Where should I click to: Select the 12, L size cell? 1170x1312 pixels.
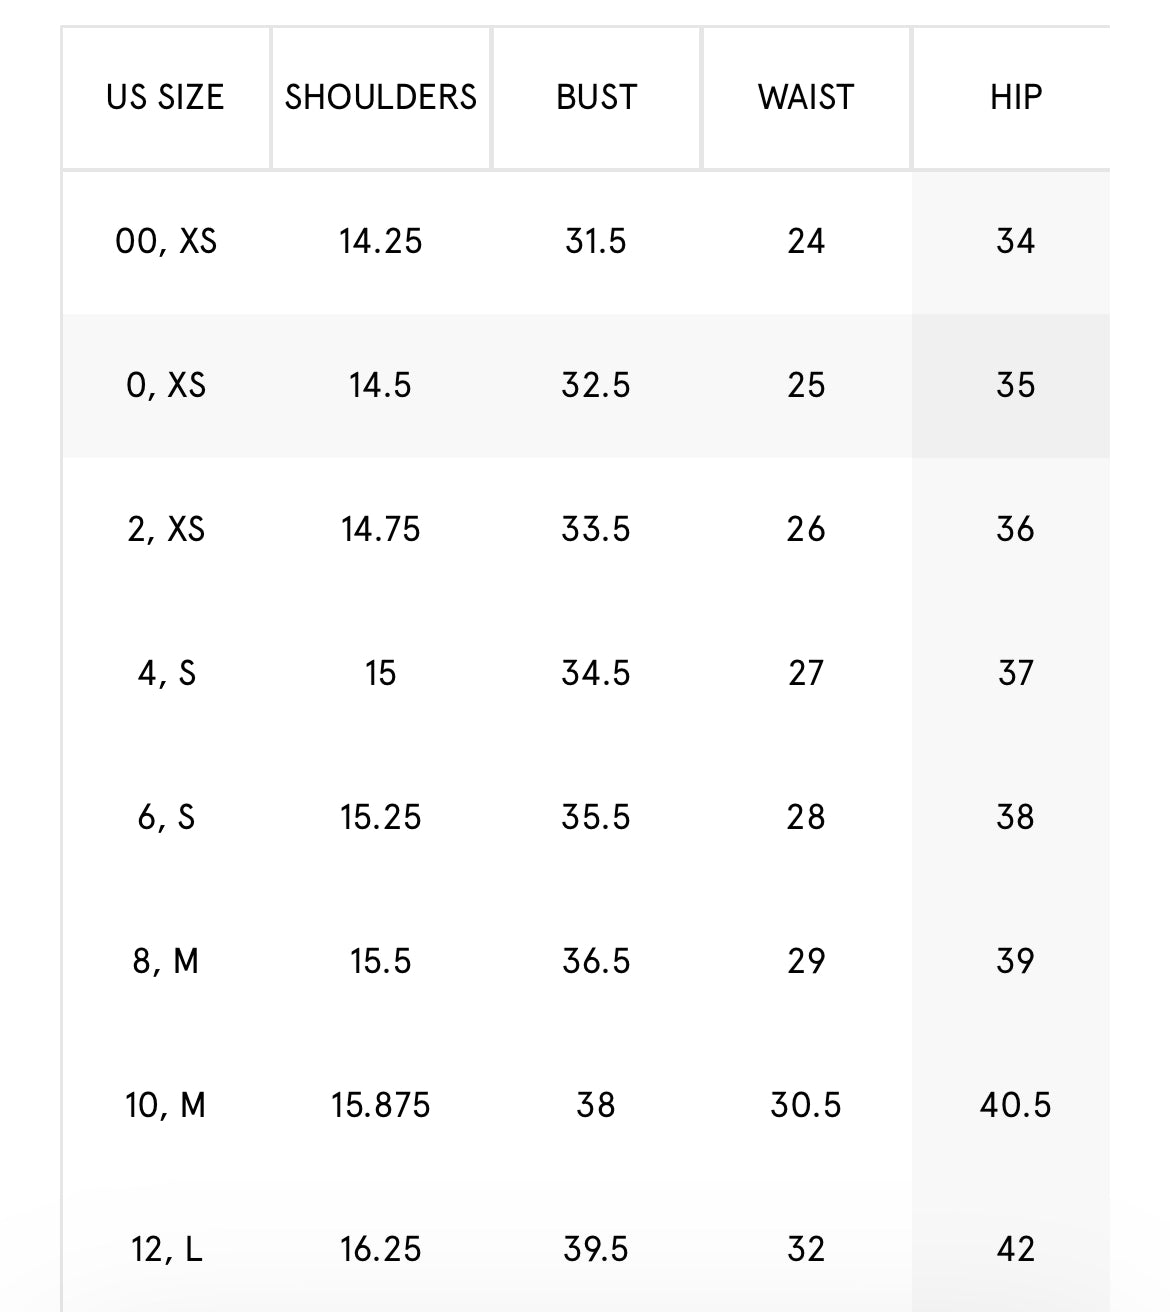click(x=165, y=1249)
